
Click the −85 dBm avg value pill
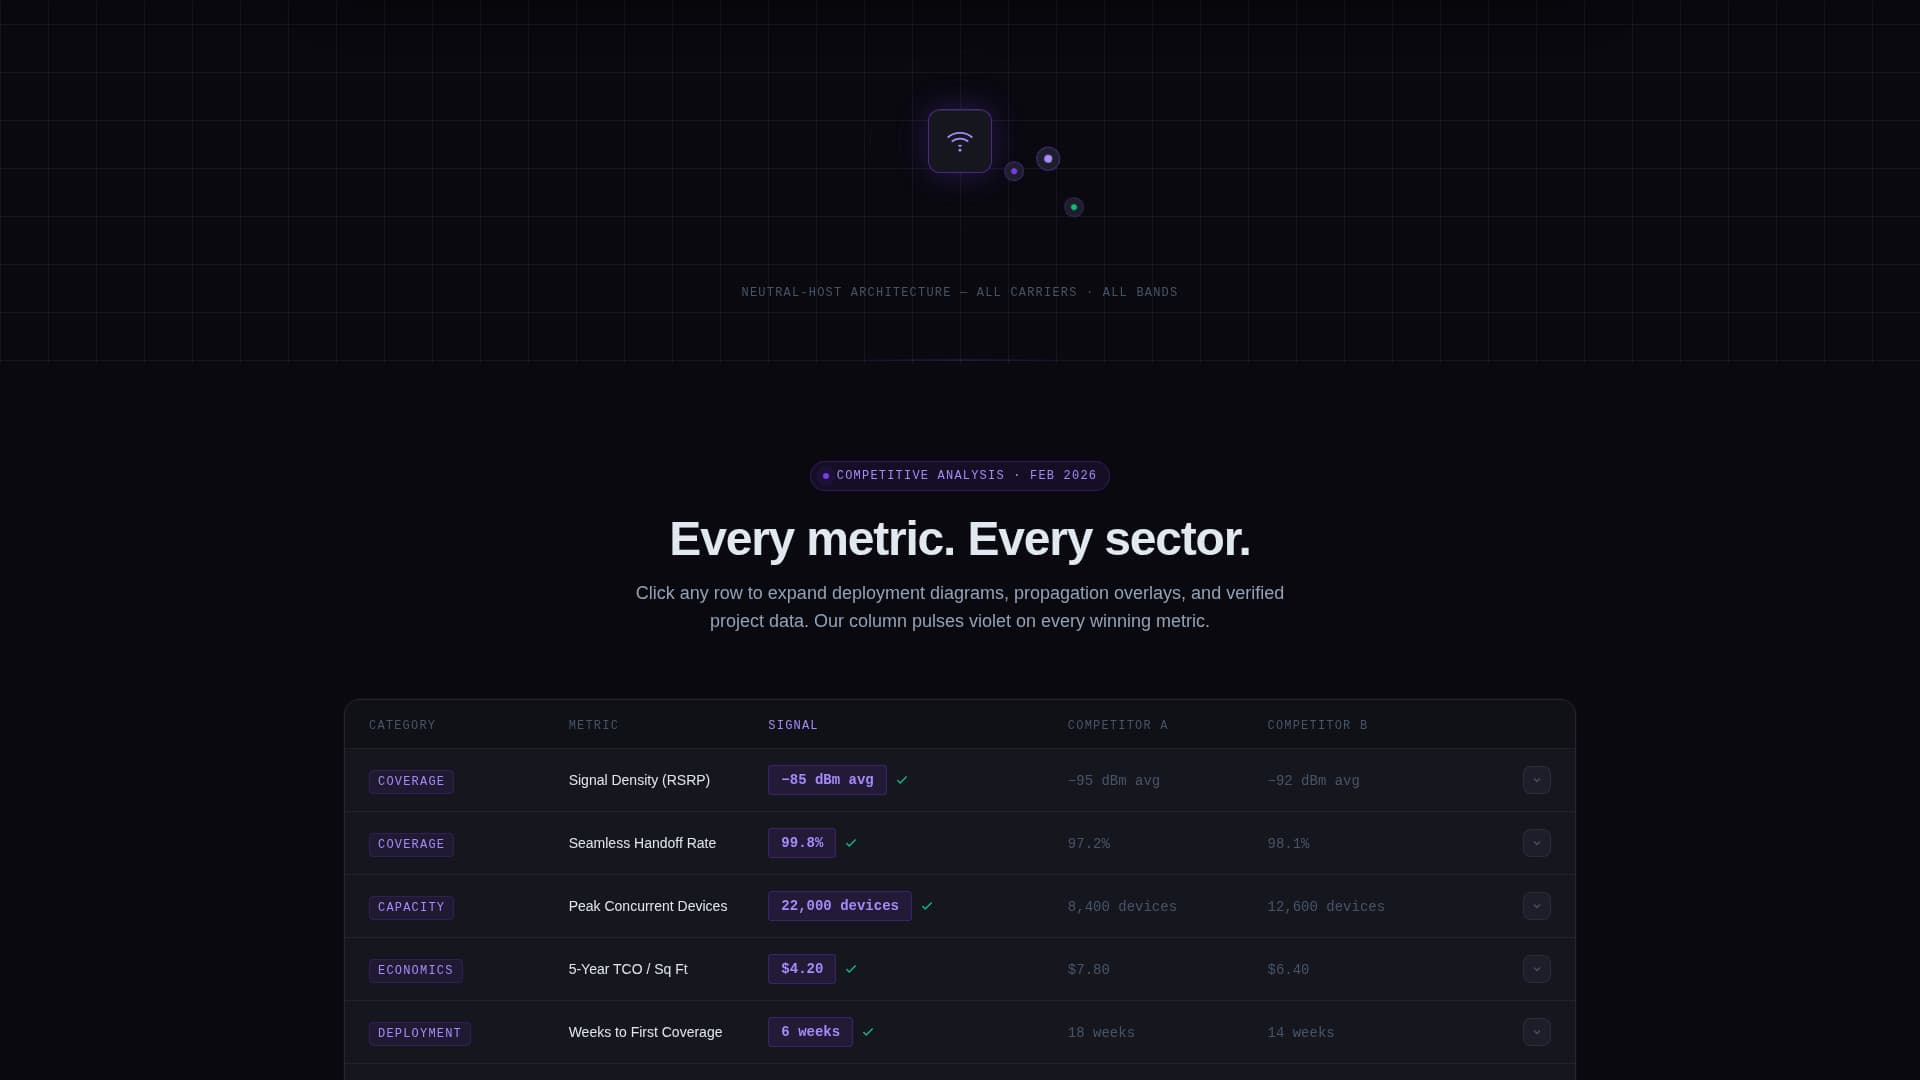pos(827,780)
